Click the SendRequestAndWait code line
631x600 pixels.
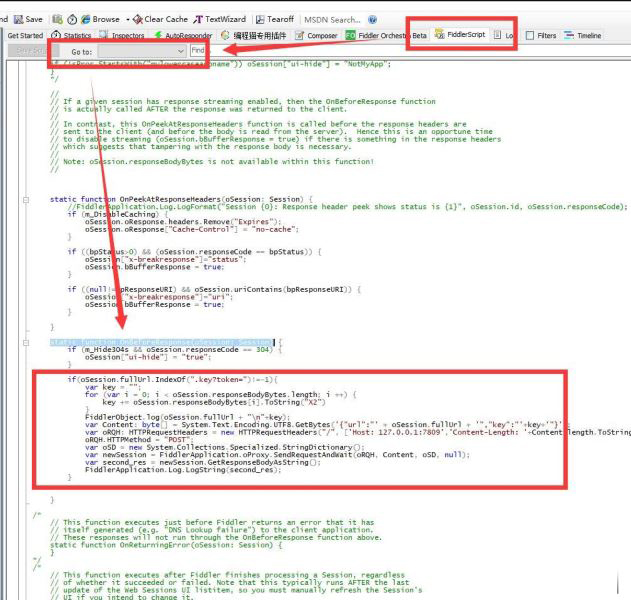click(x=277, y=455)
